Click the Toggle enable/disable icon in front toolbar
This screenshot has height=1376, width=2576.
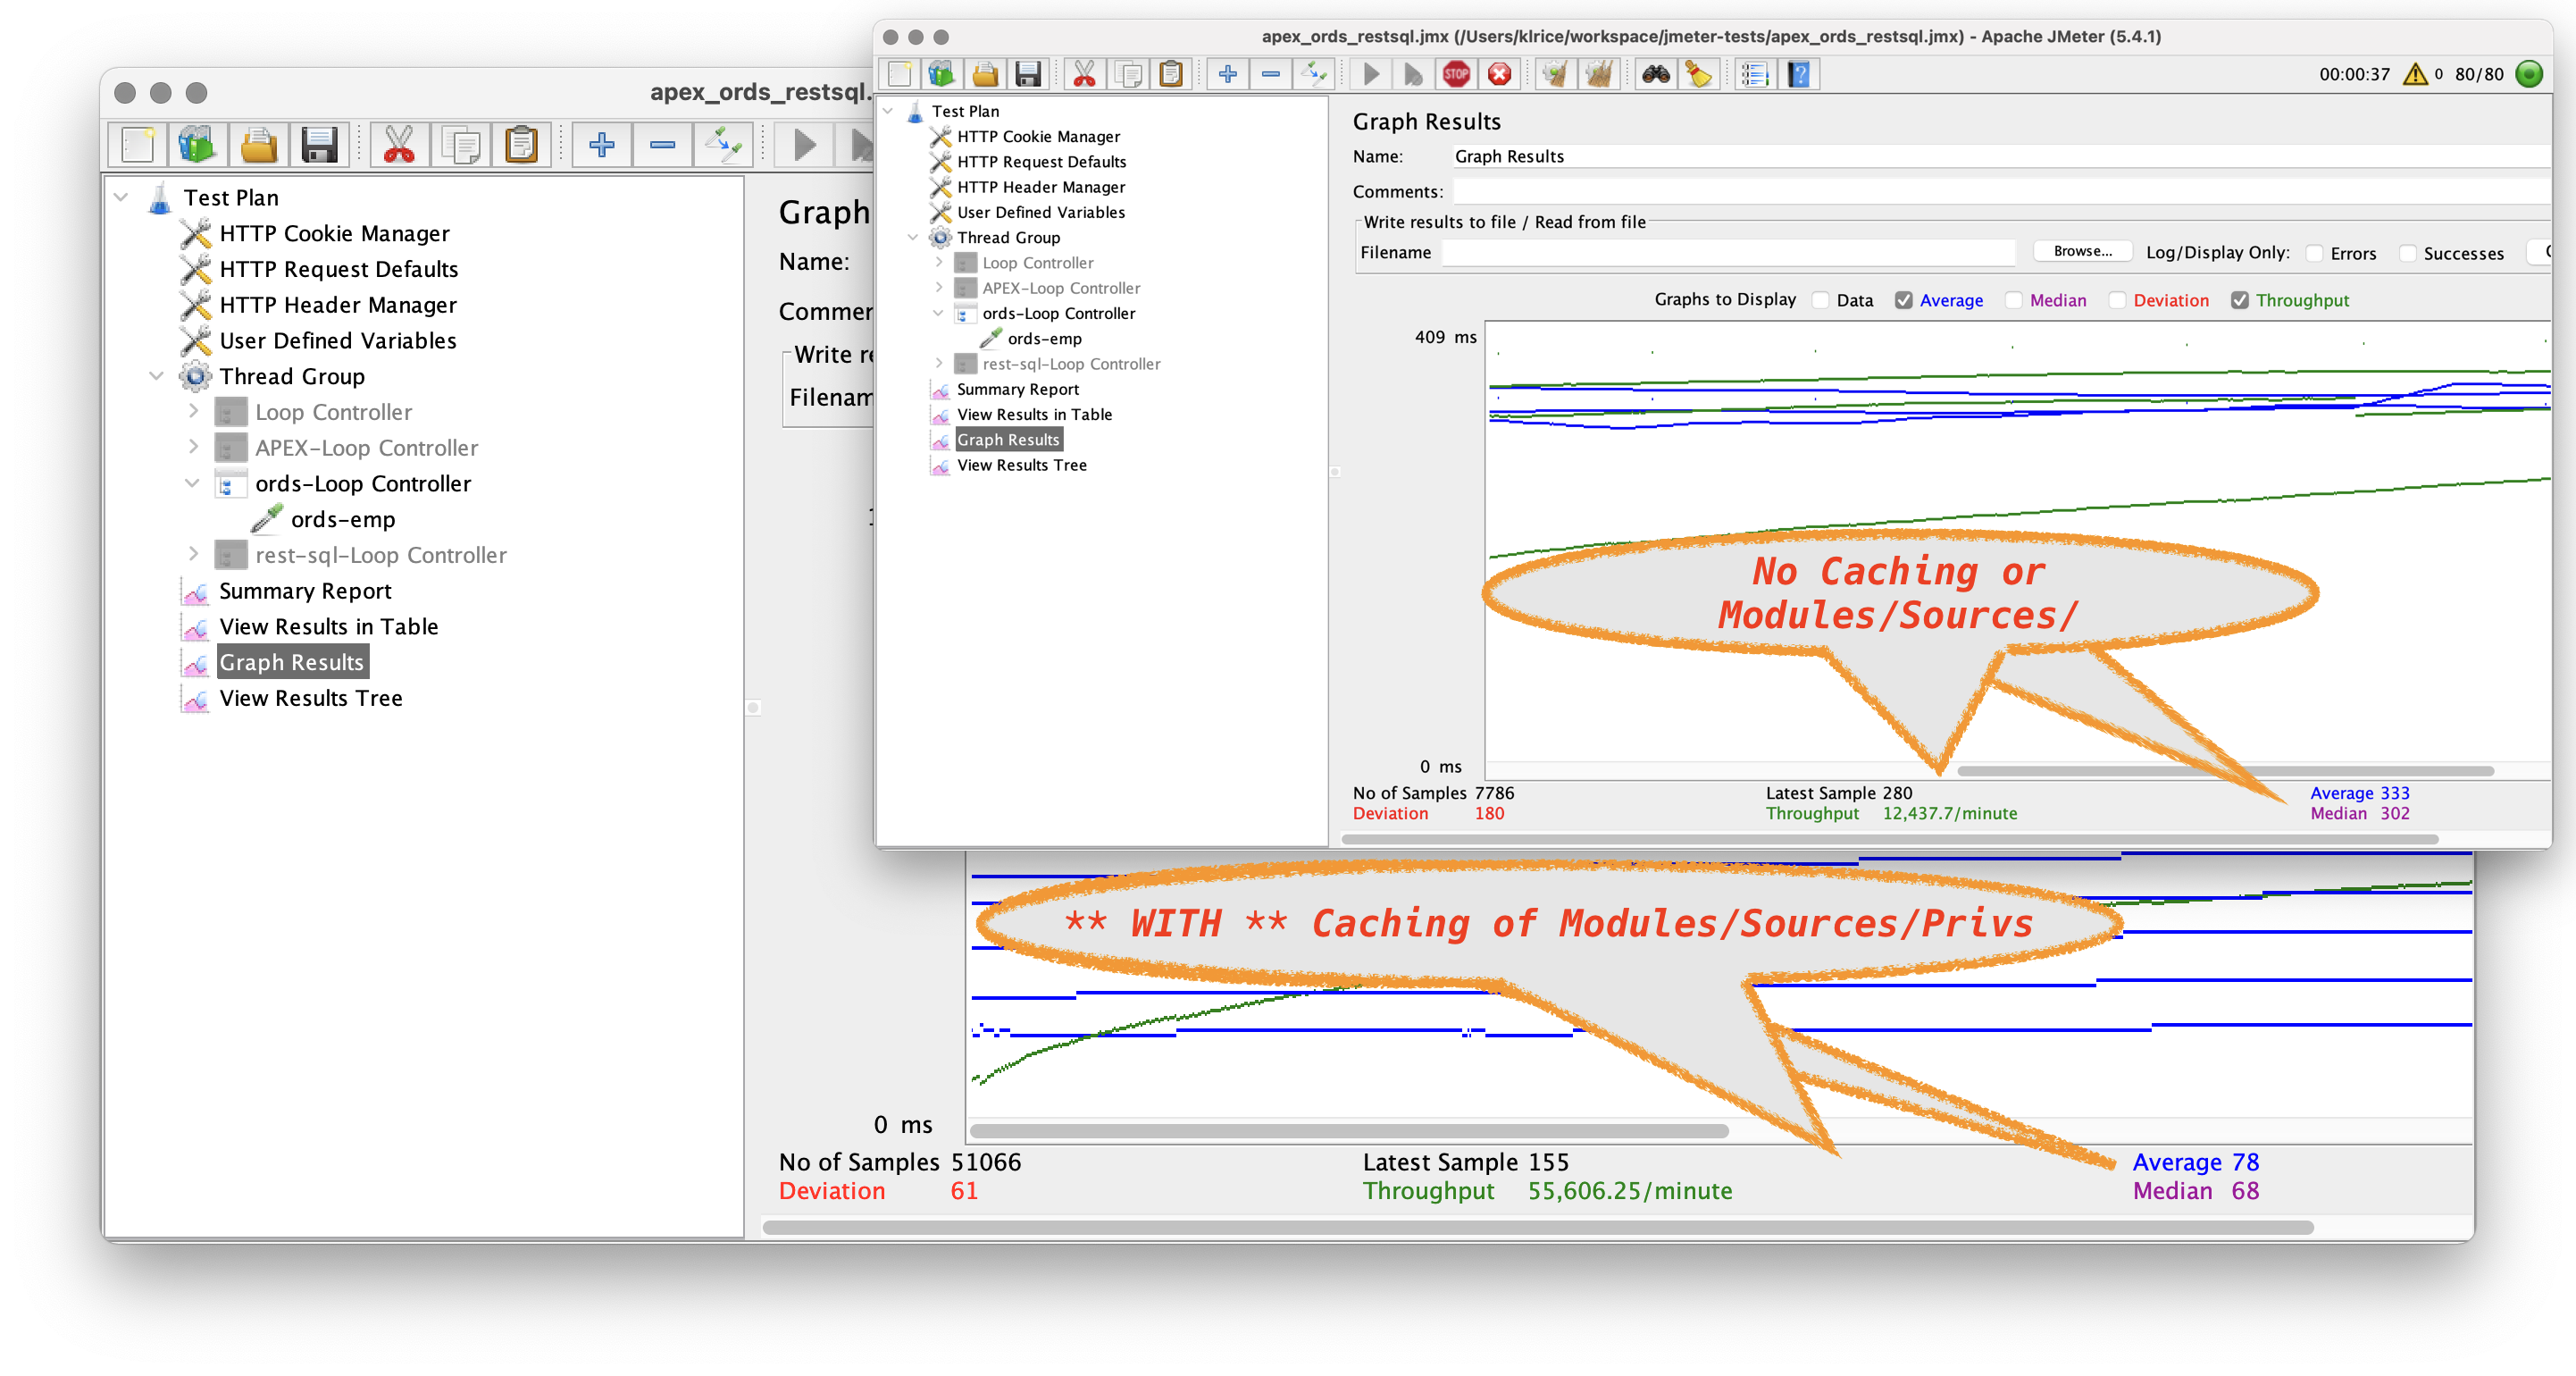[1314, 74]
